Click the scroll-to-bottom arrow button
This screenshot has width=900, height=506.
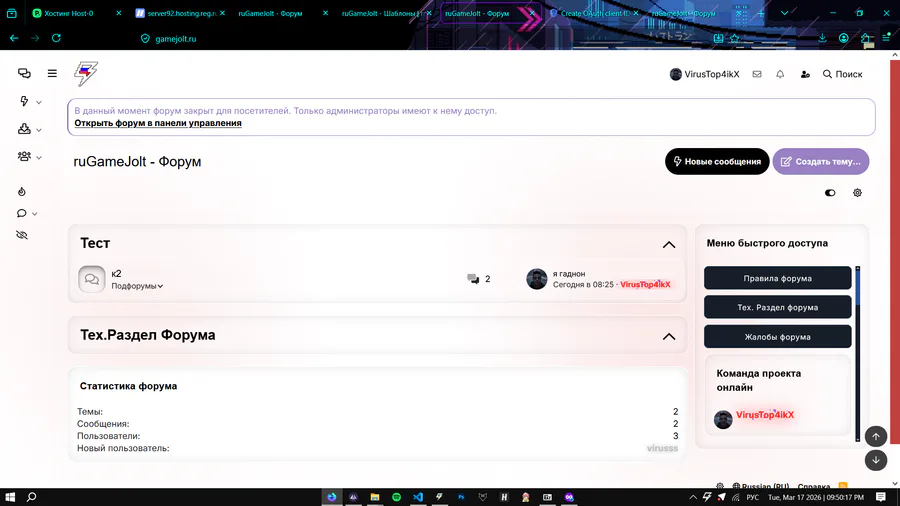coord(876,460)
